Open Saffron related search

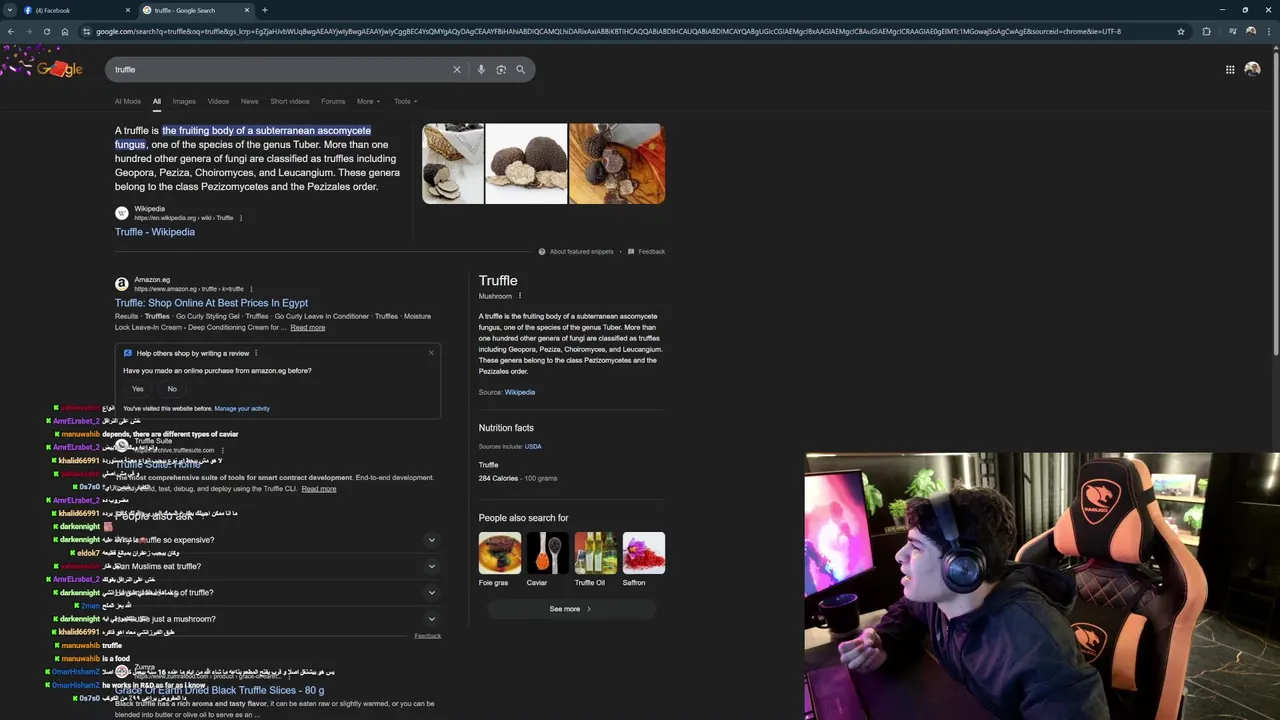643,560
